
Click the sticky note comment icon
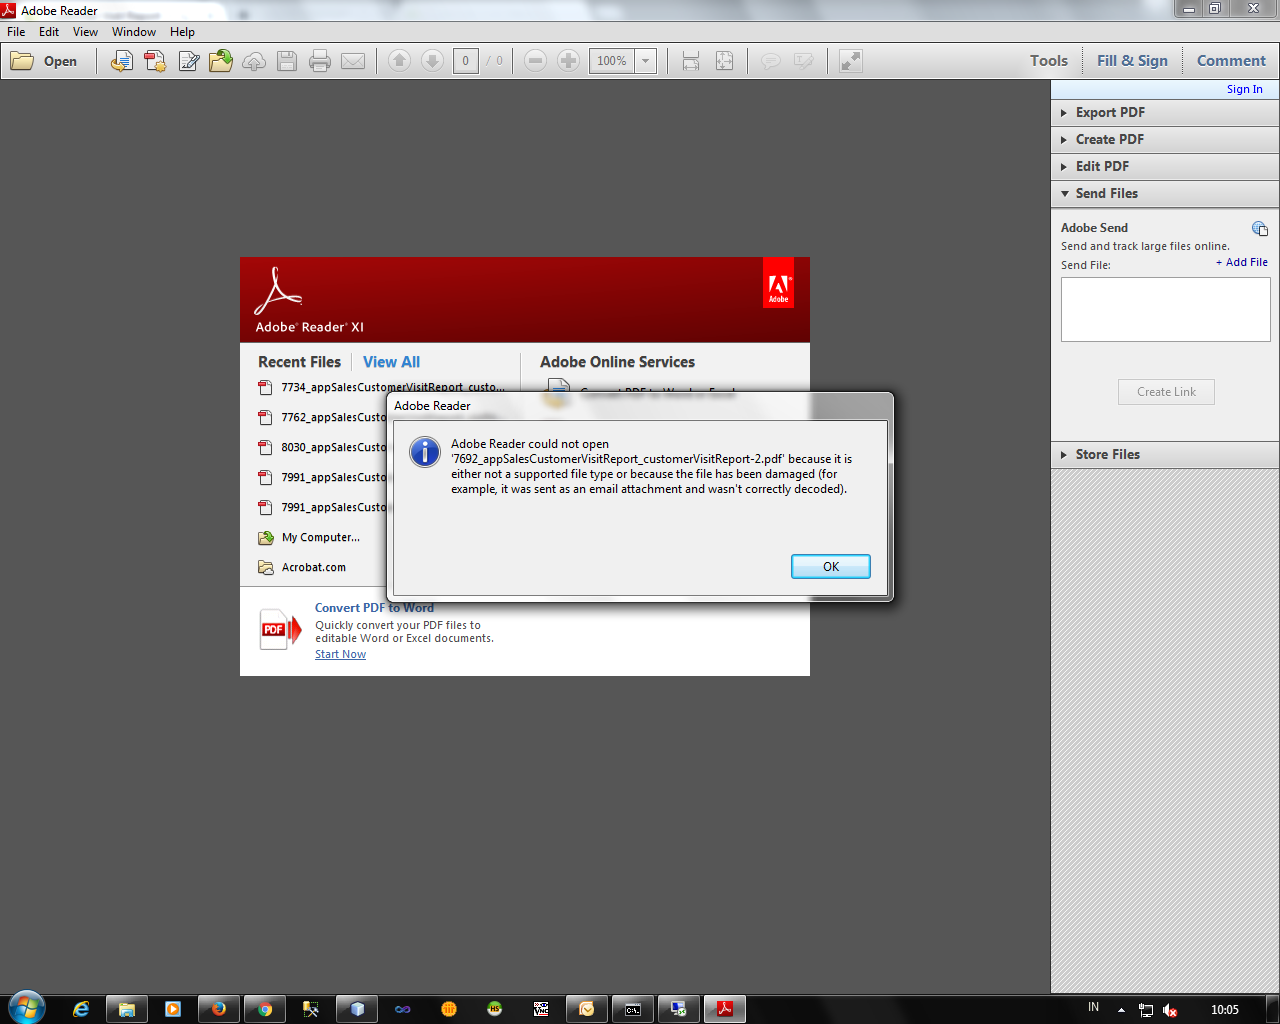(771, 61)
